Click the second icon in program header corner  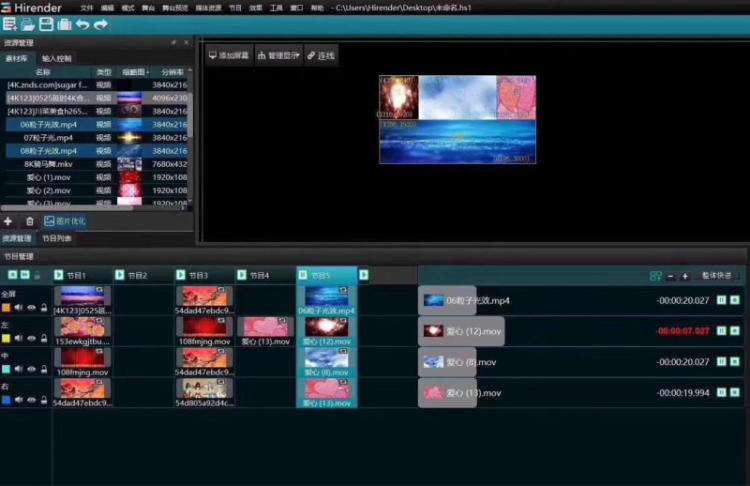[x=24, y=275]
